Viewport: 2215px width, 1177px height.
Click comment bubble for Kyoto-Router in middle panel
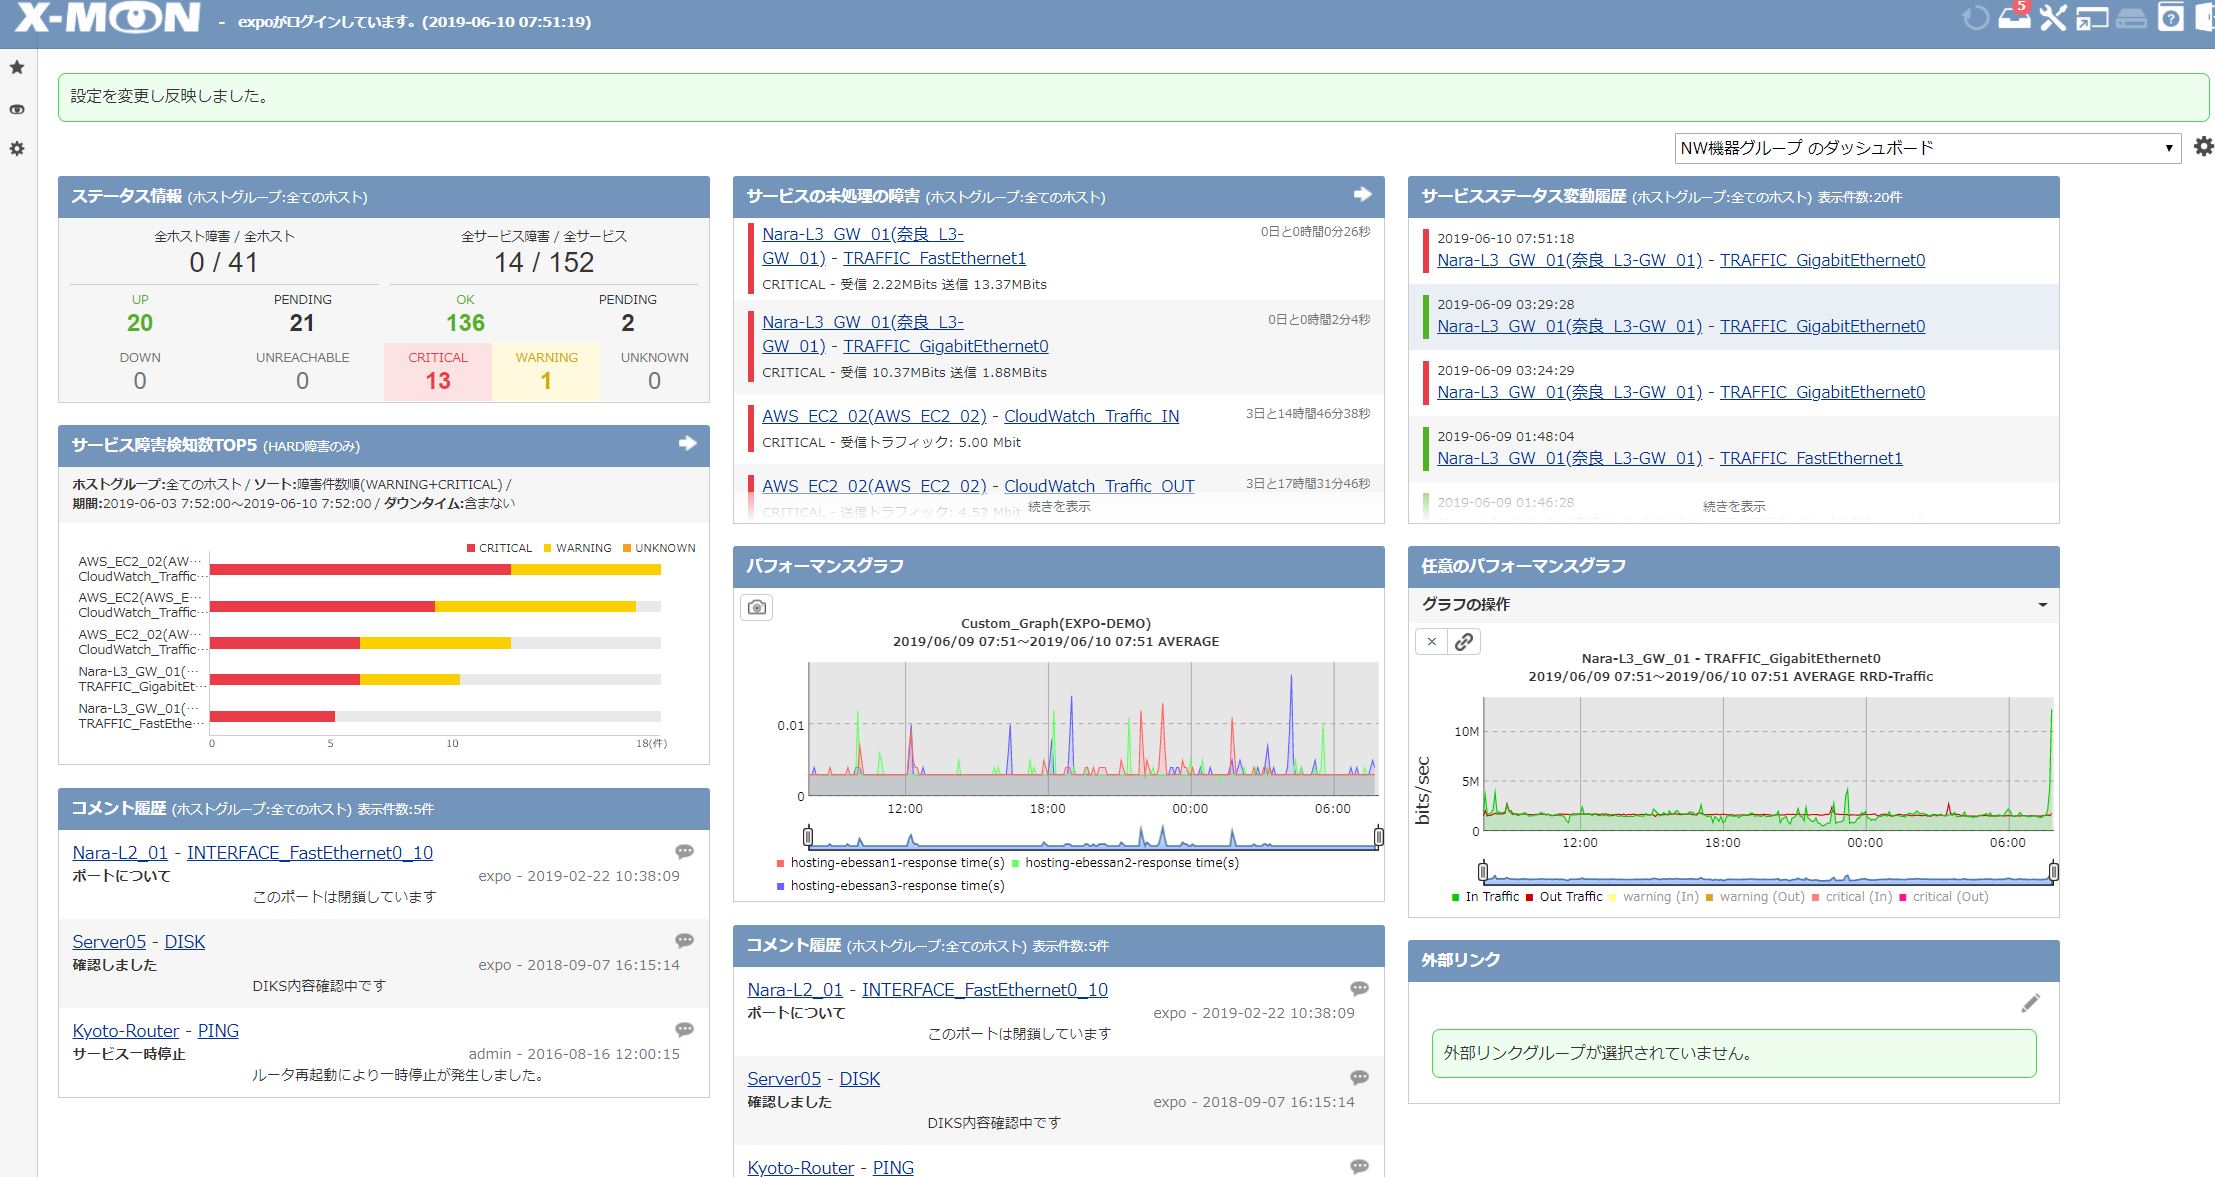click(1359, 1167)
